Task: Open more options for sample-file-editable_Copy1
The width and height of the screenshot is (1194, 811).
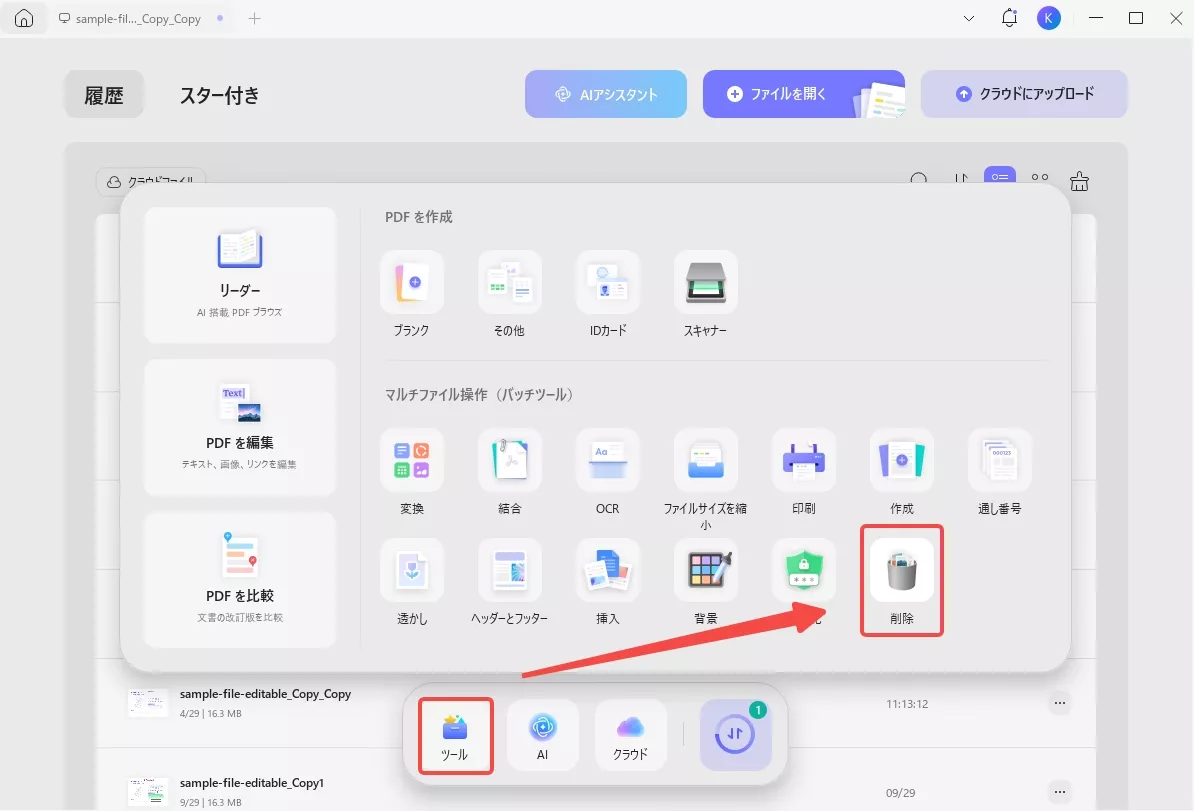Action: [x=1059, y=792]
